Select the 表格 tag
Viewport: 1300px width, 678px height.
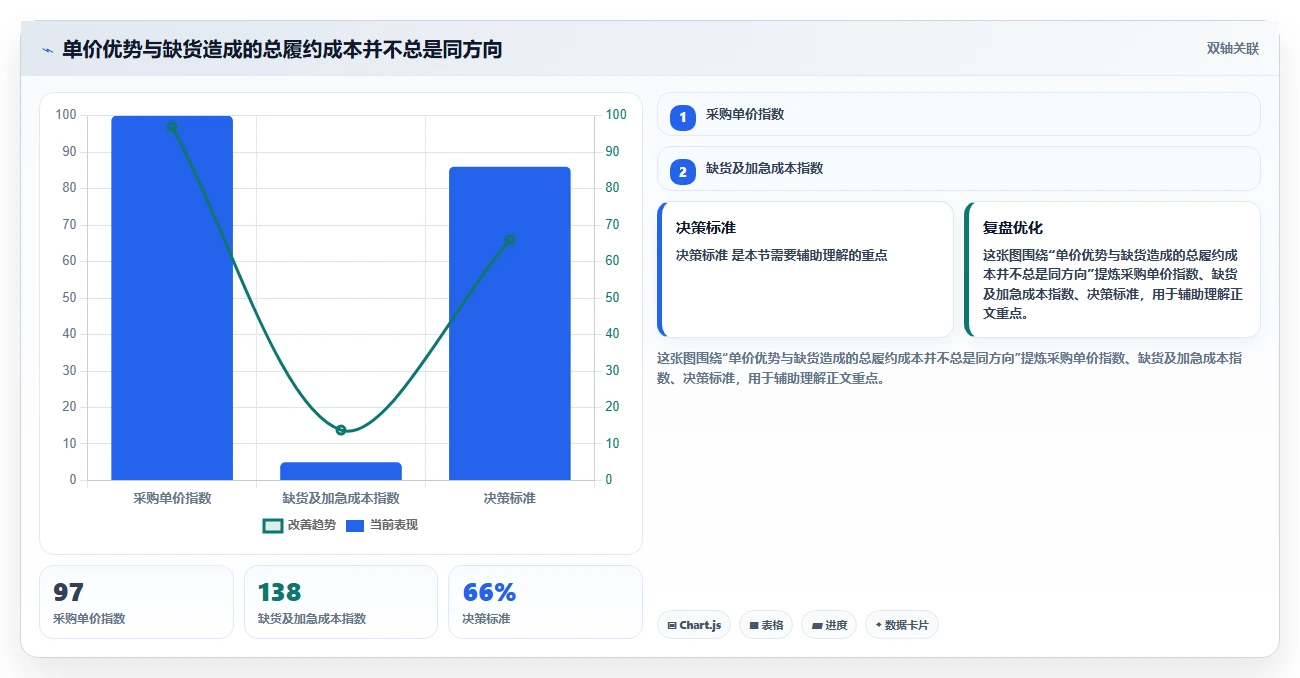[766, 625]
